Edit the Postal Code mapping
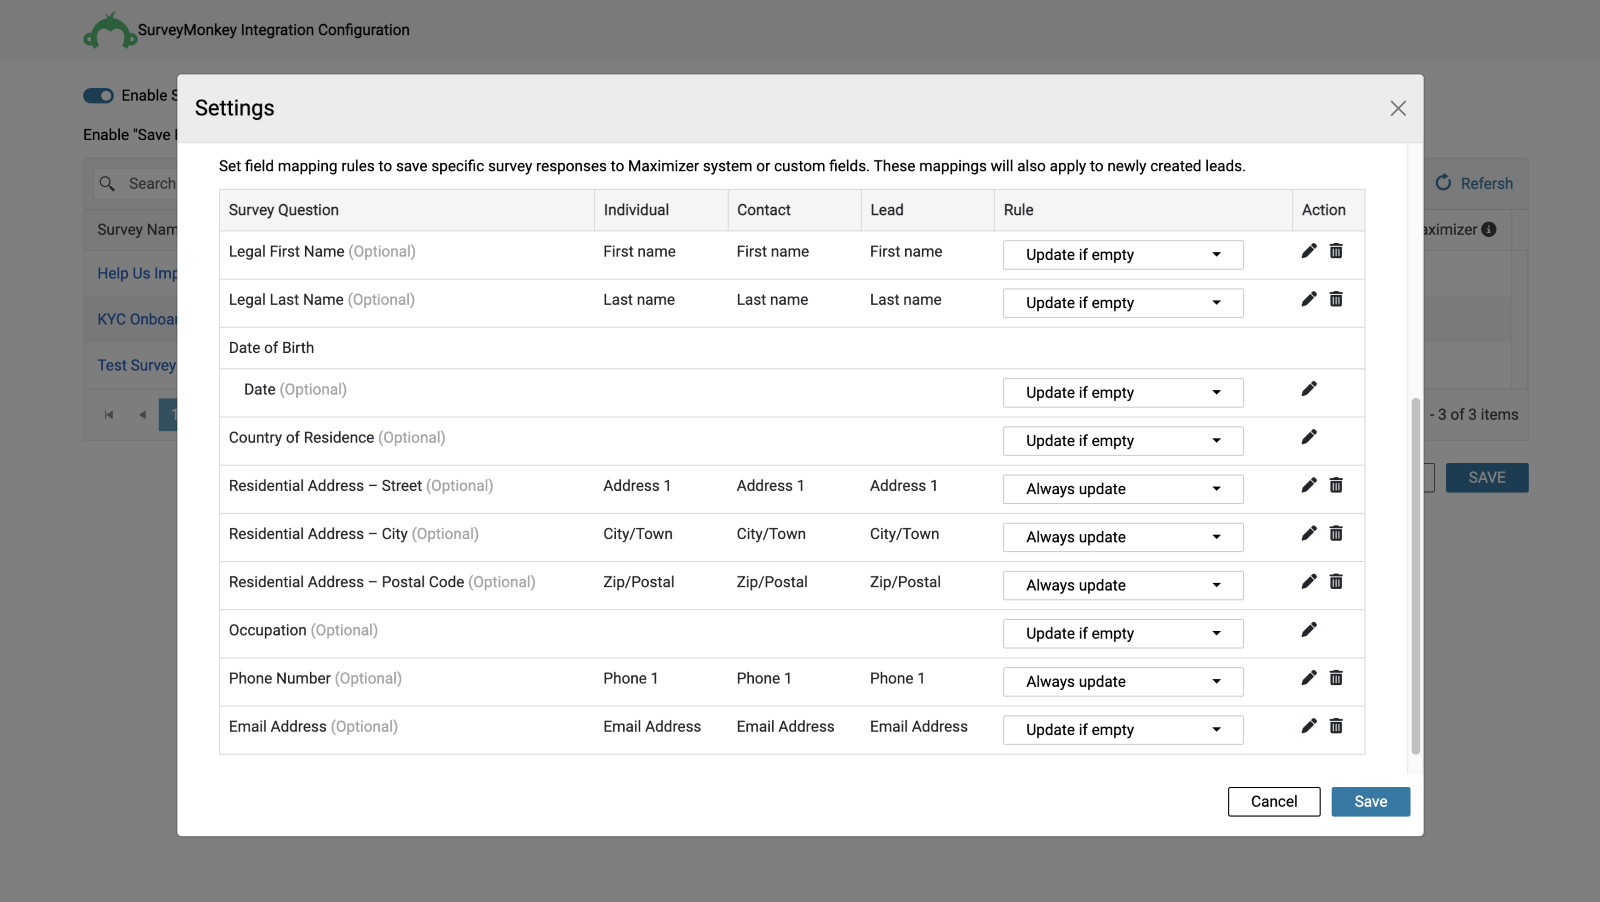 tap(1308, 581)
